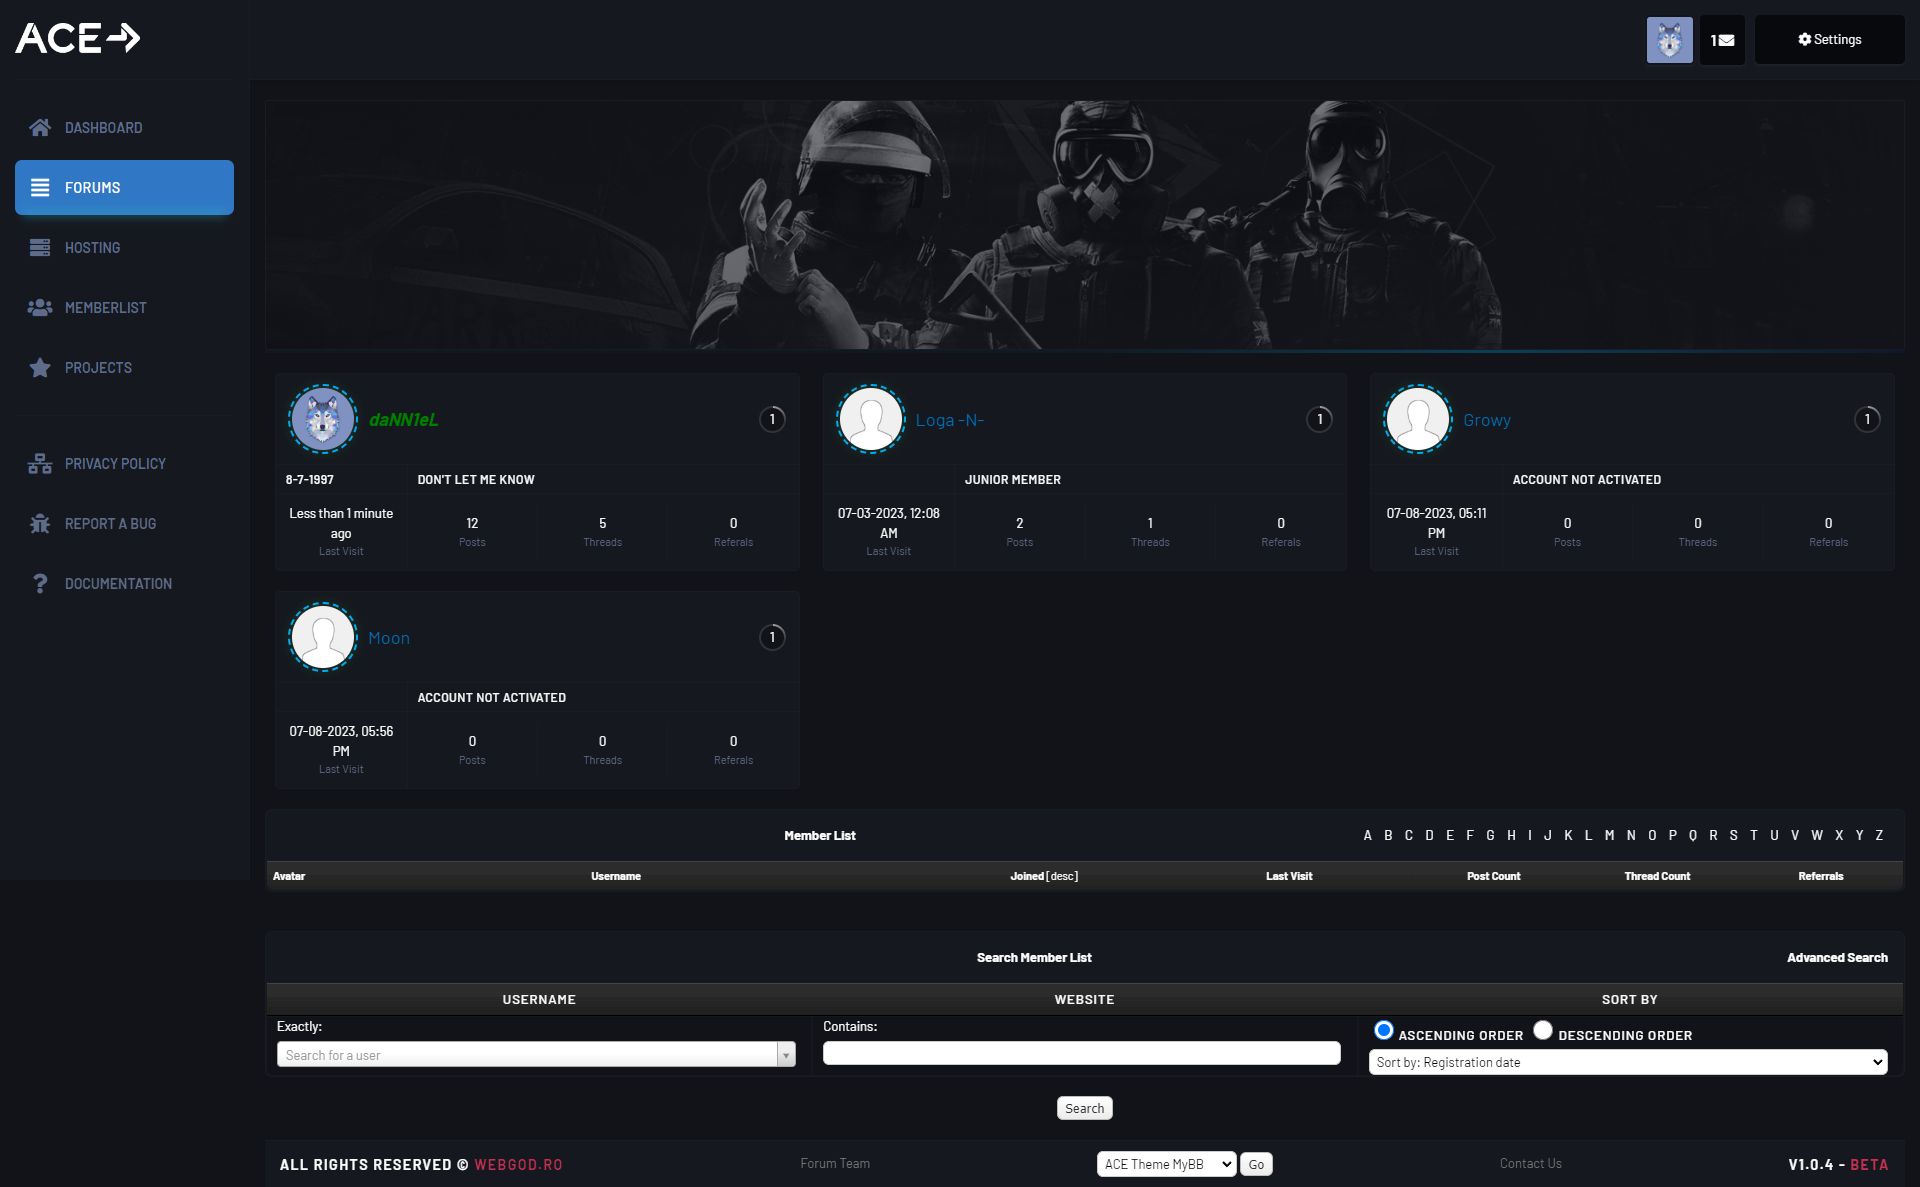Click the wolf avatar in header

[1669, 40]
